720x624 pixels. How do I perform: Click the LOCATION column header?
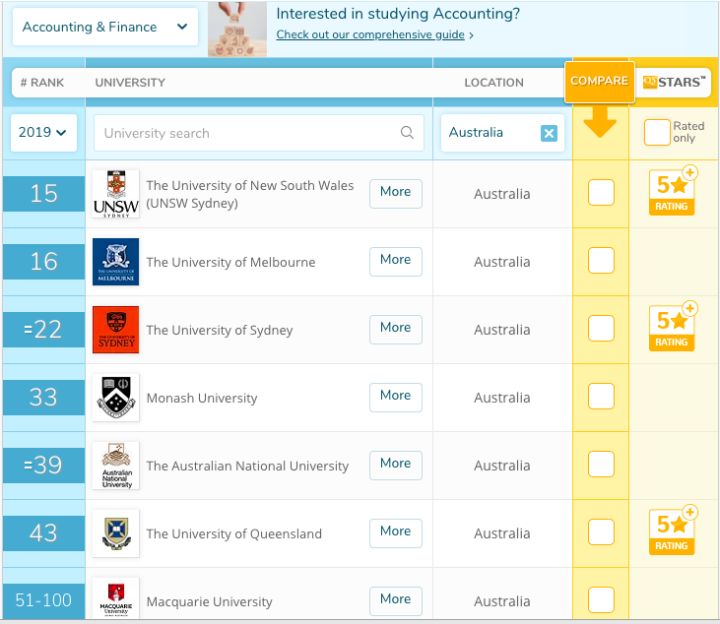coord(494,83)
